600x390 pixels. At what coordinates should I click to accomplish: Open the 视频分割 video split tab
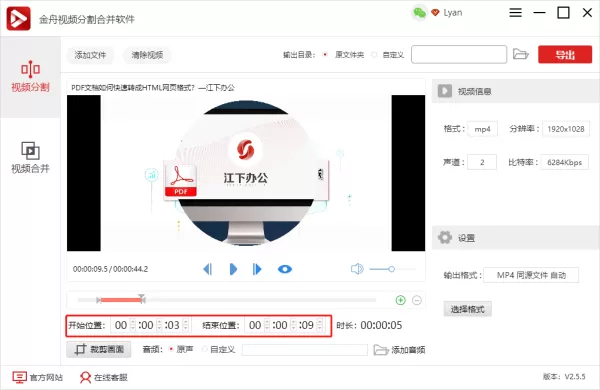click(x=30, y=77)
